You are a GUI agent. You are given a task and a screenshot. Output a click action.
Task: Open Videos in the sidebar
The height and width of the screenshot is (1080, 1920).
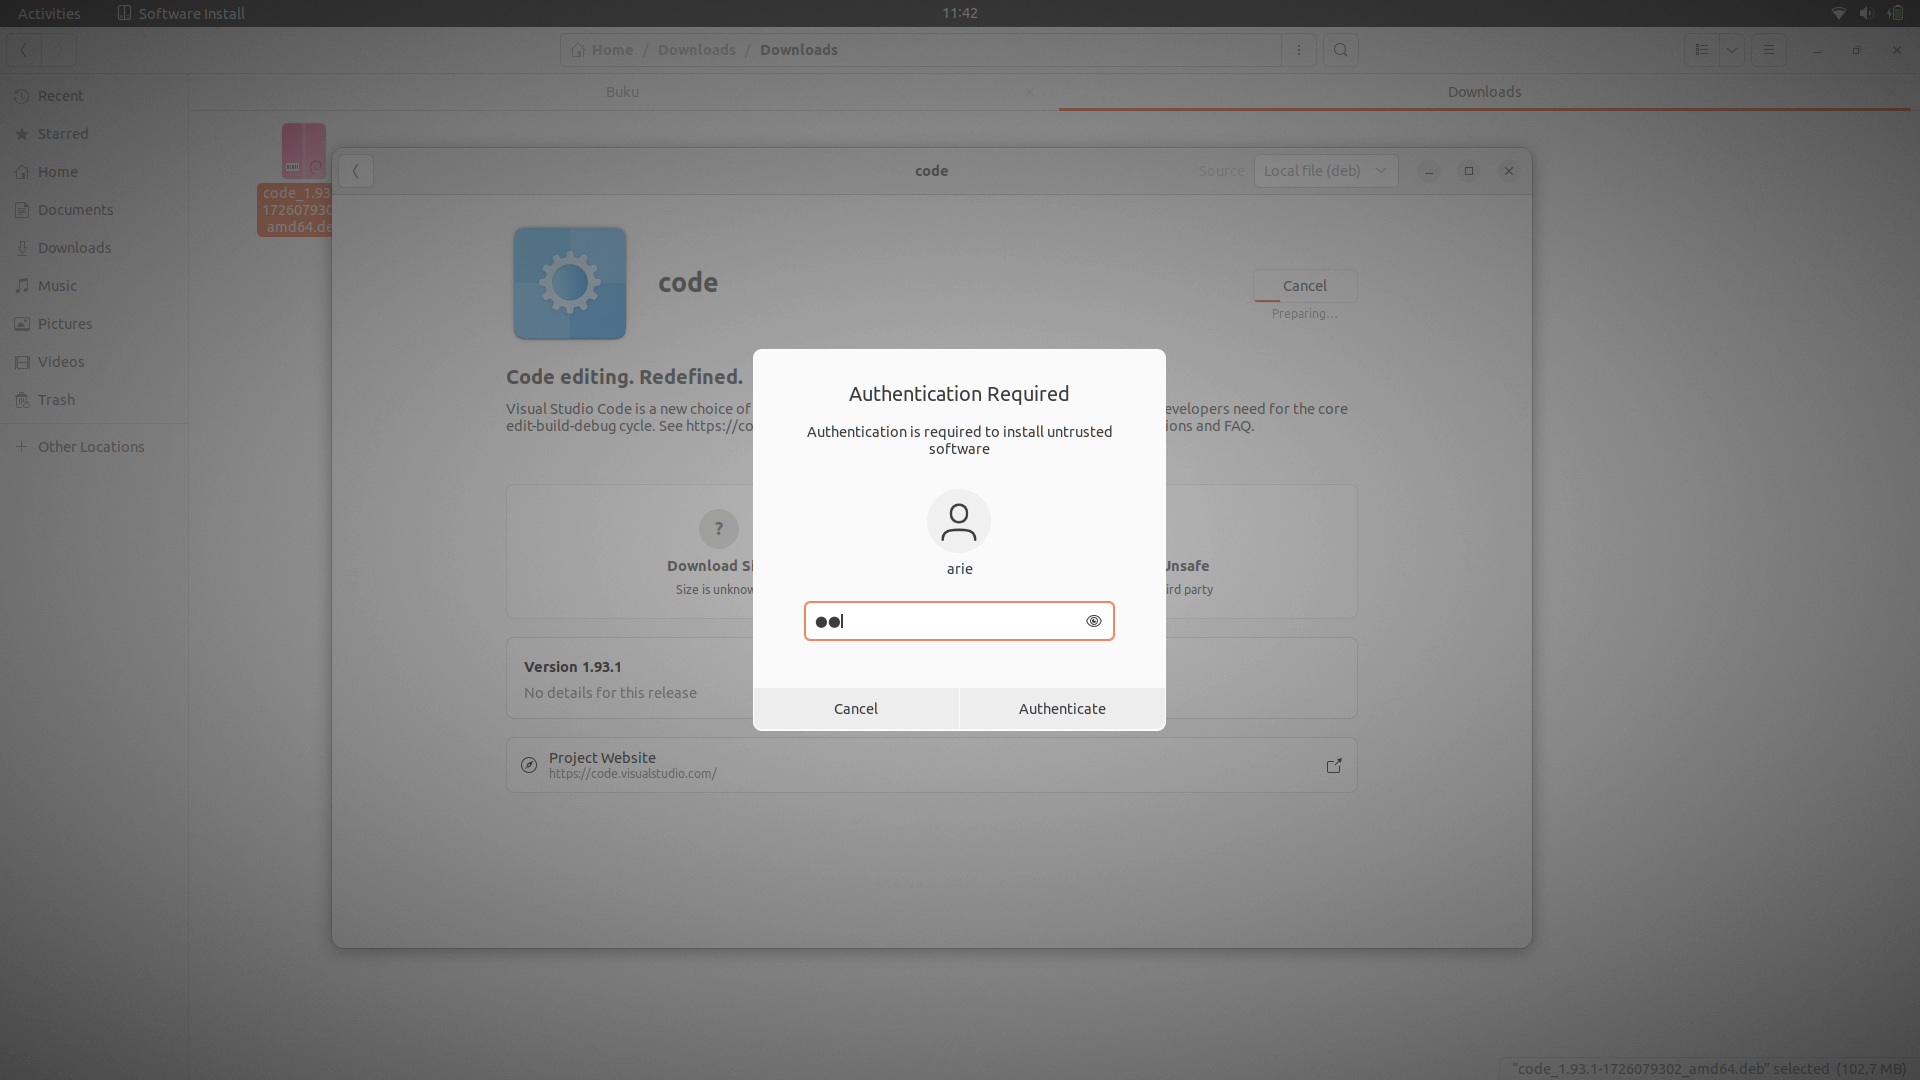point(94,362)
